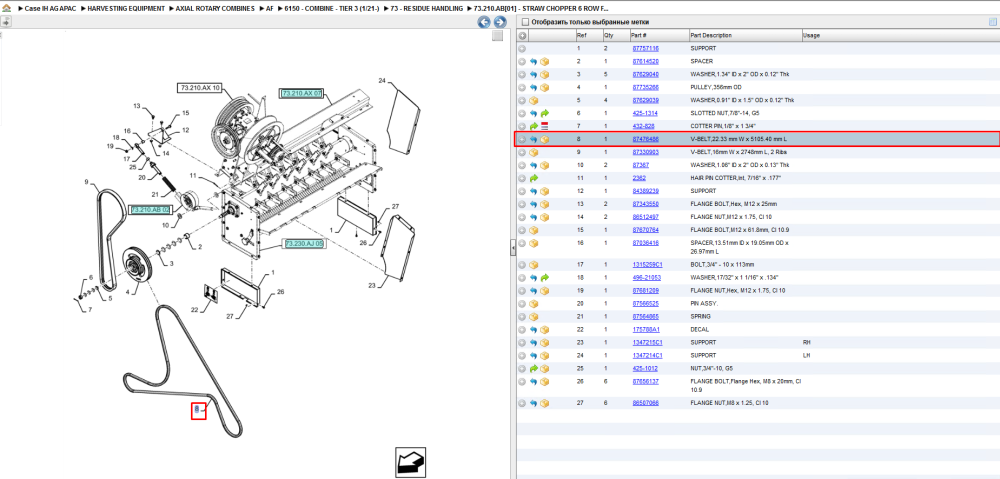Click the box icon for PULLEY,356mm OD row
Viewport: 1000px width, 479px height.
(545, 87)
